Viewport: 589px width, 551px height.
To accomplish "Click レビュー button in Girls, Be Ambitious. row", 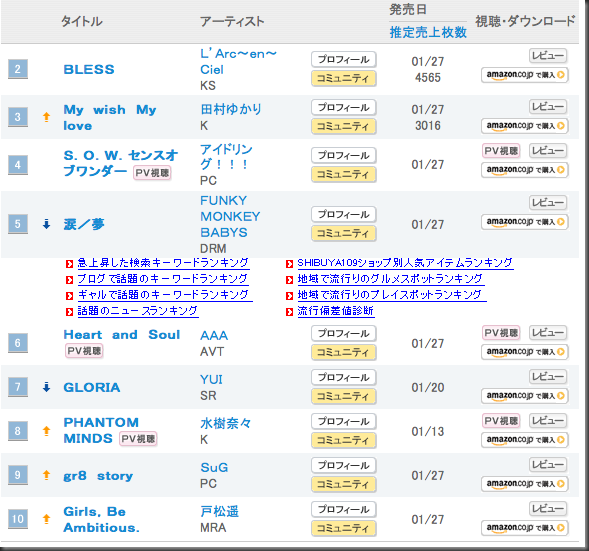I will click(x=548, y=509).
